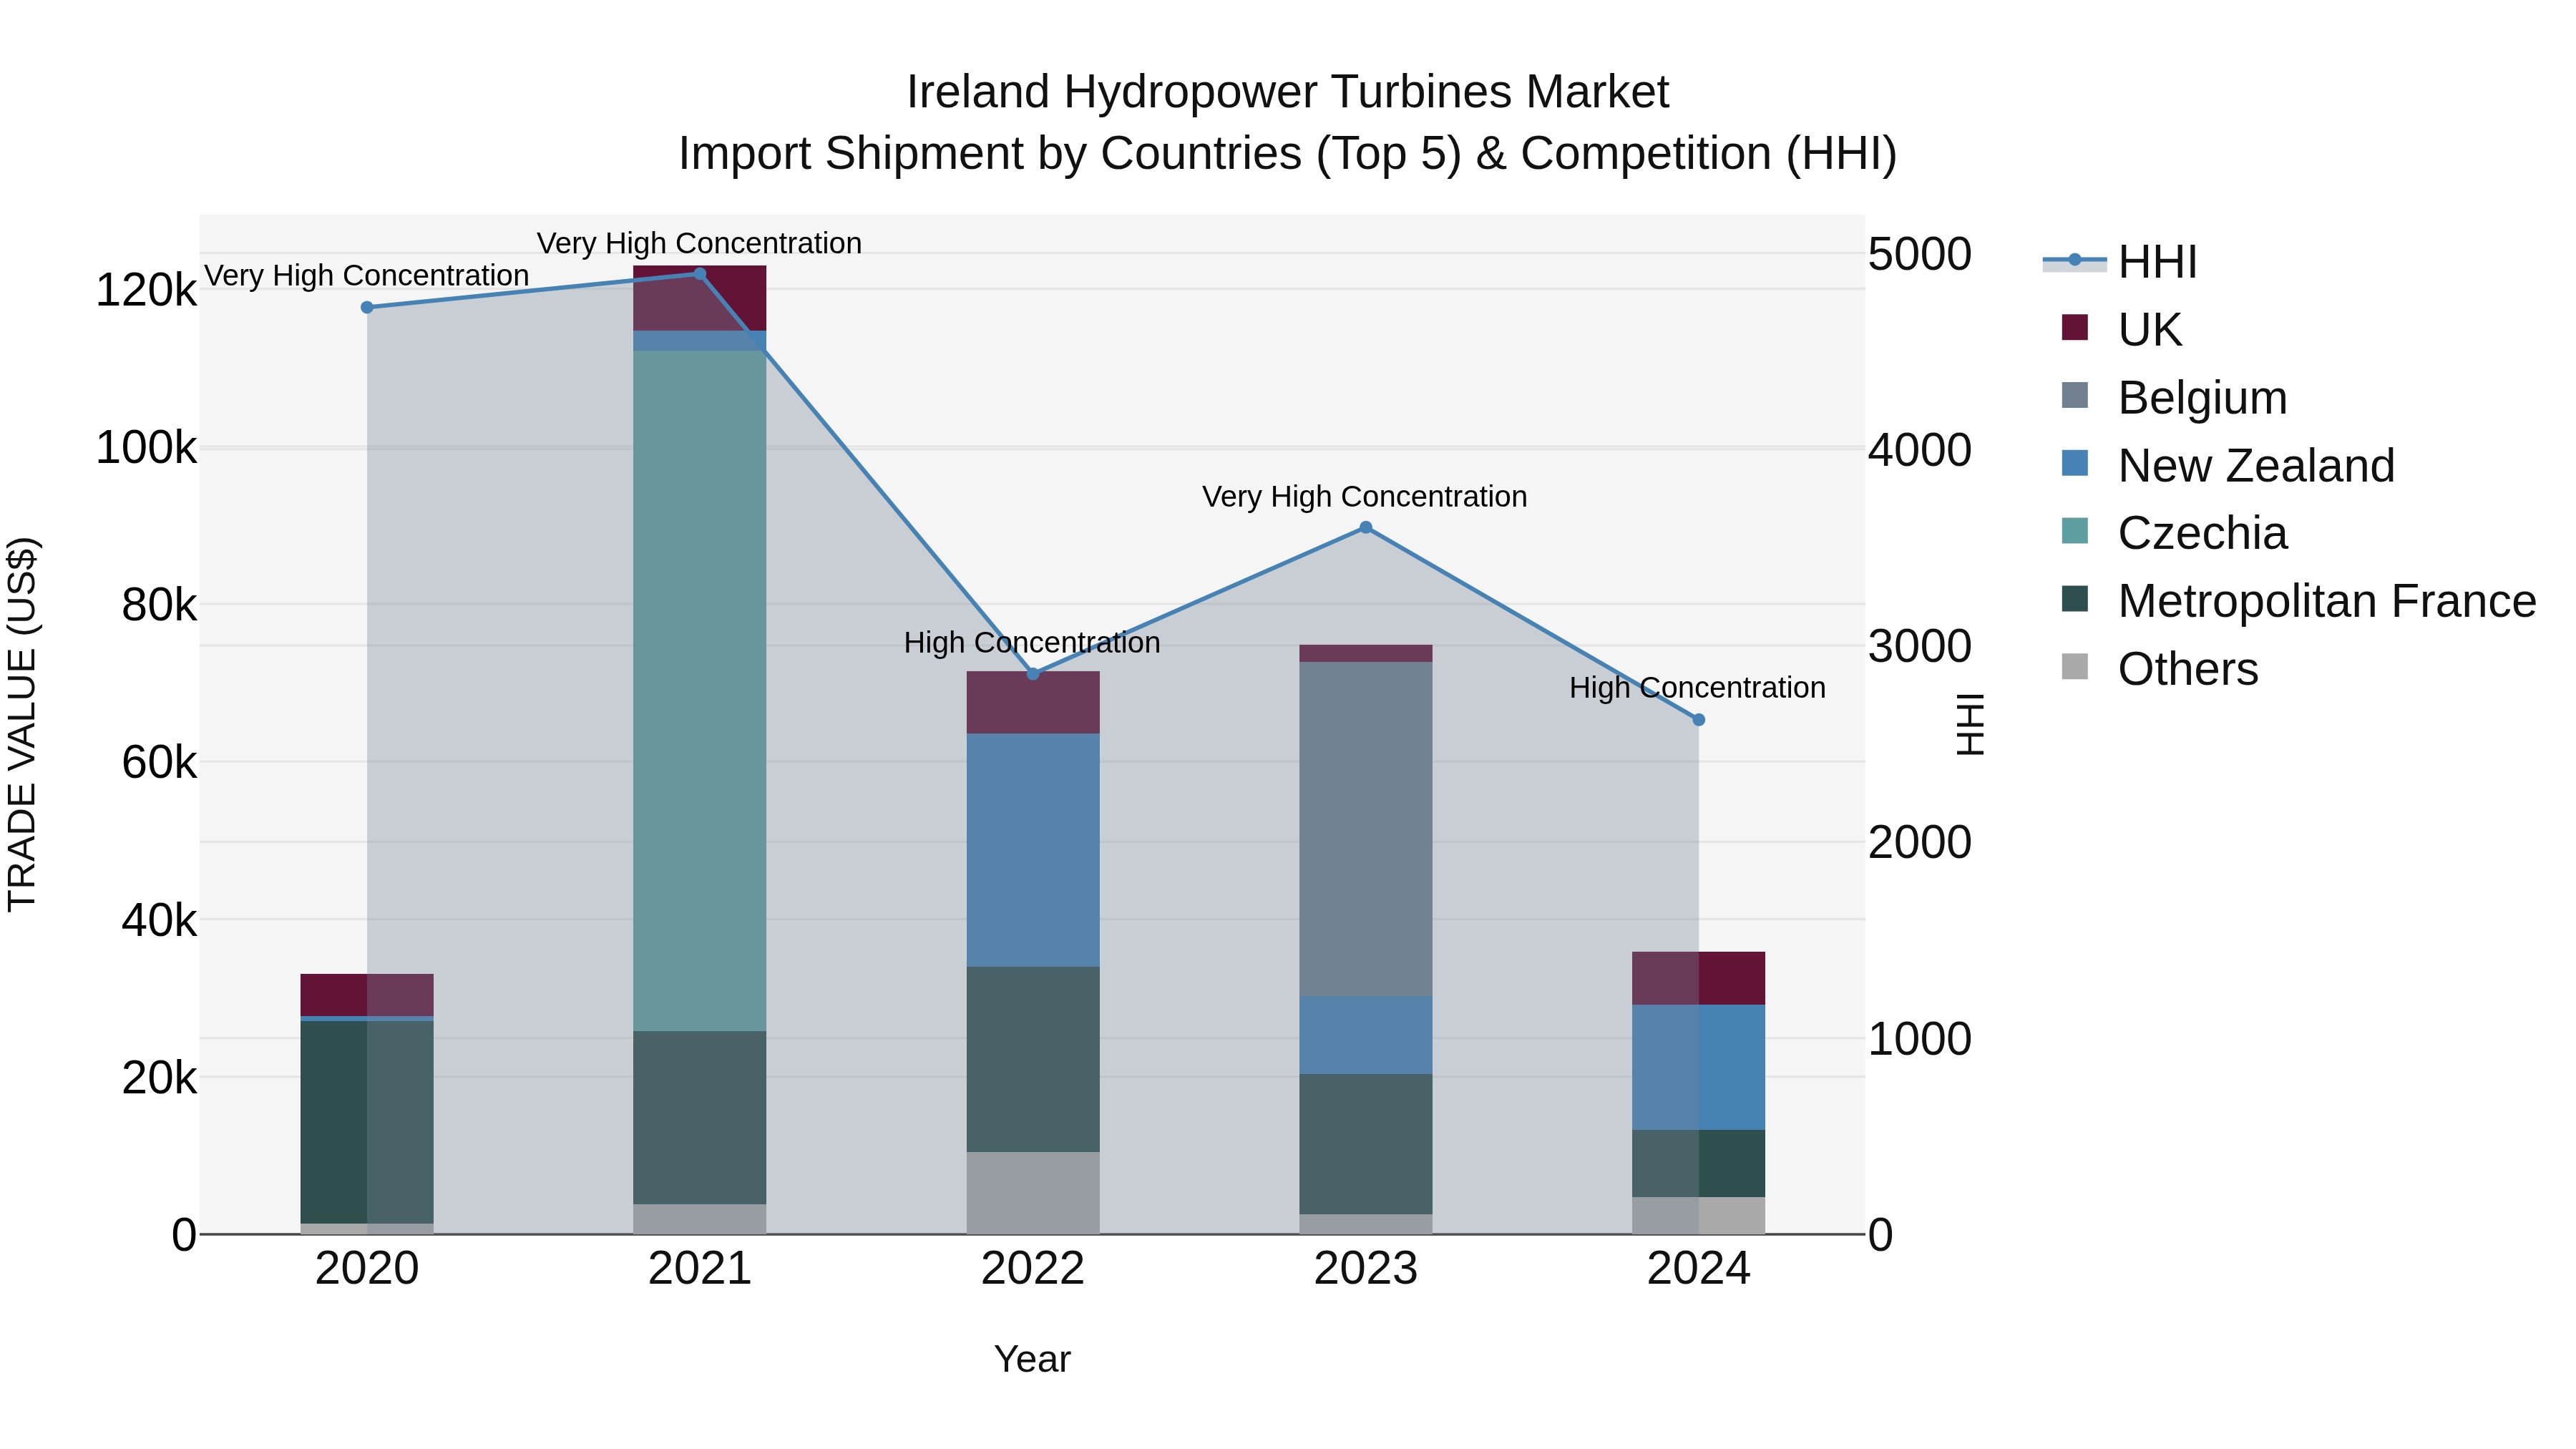The width and height of the screenshot is (2576, 1449).
Task: Click 'High Concentration' label above 2024
Action: [x=1697, y=688]
